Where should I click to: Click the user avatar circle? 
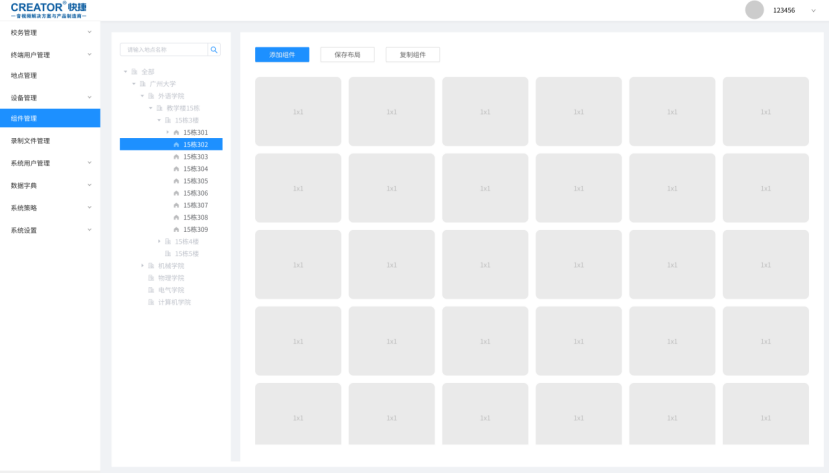pos(754,10)
